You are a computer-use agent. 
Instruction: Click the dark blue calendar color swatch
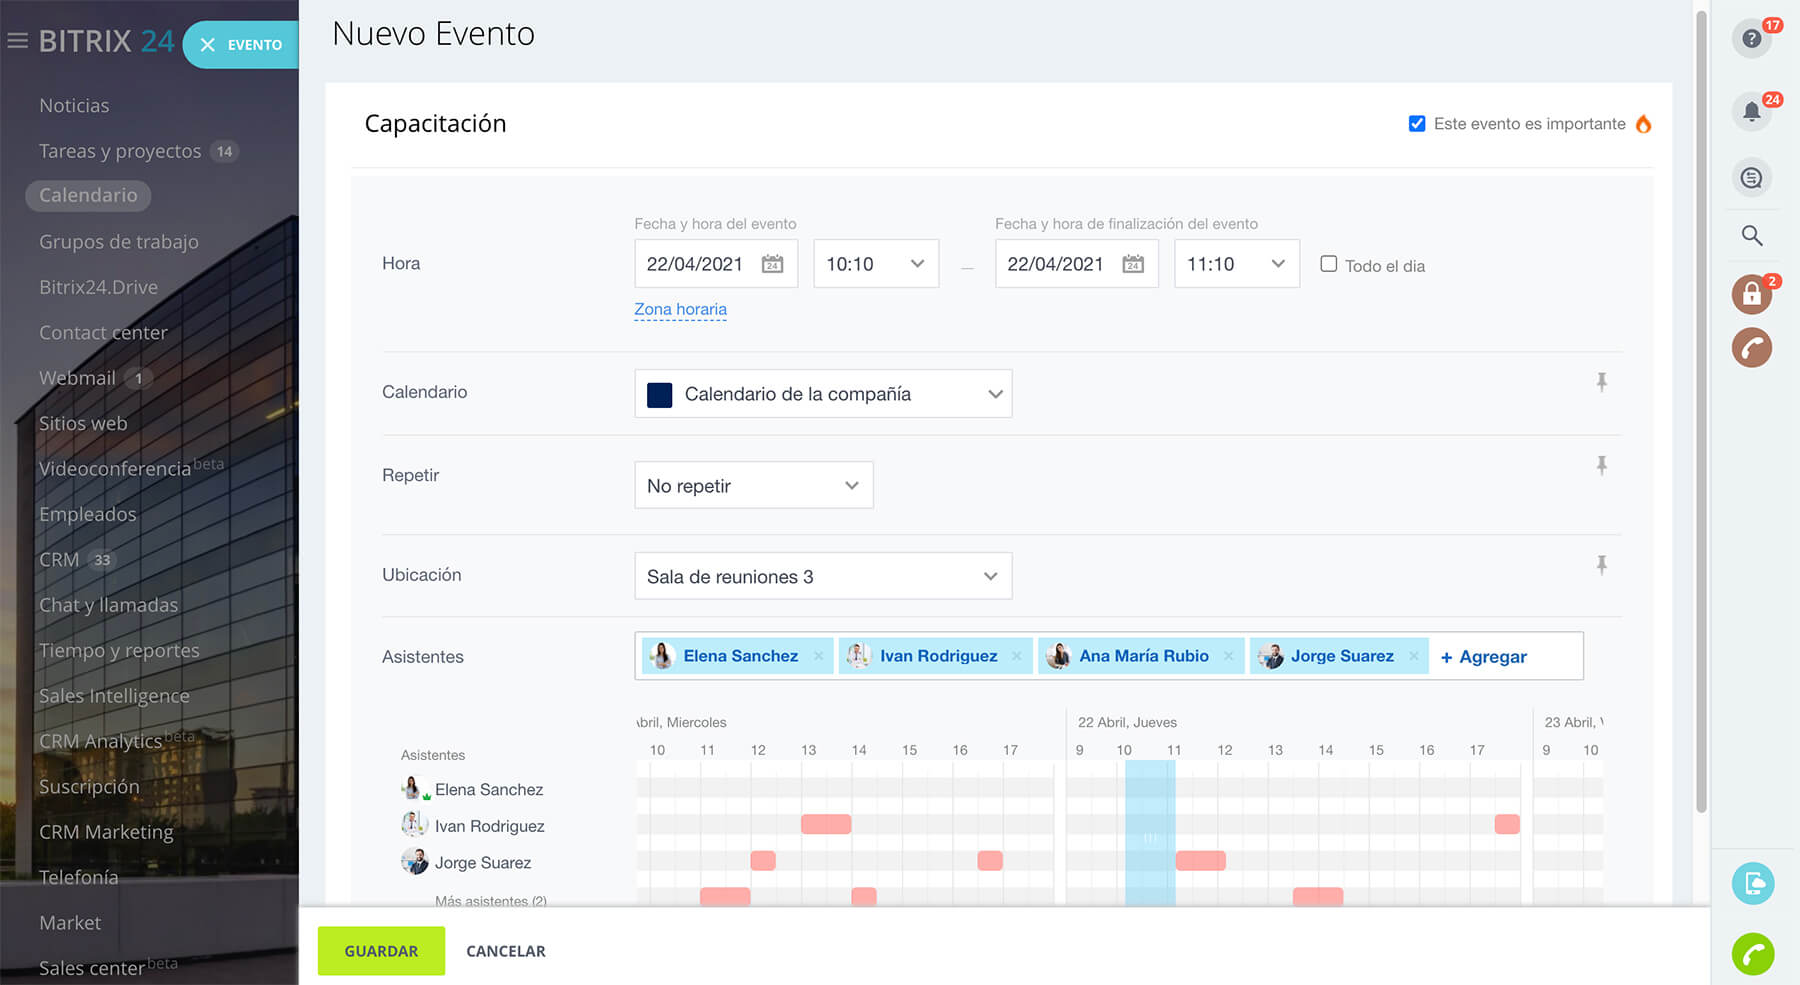click(660, 395)
